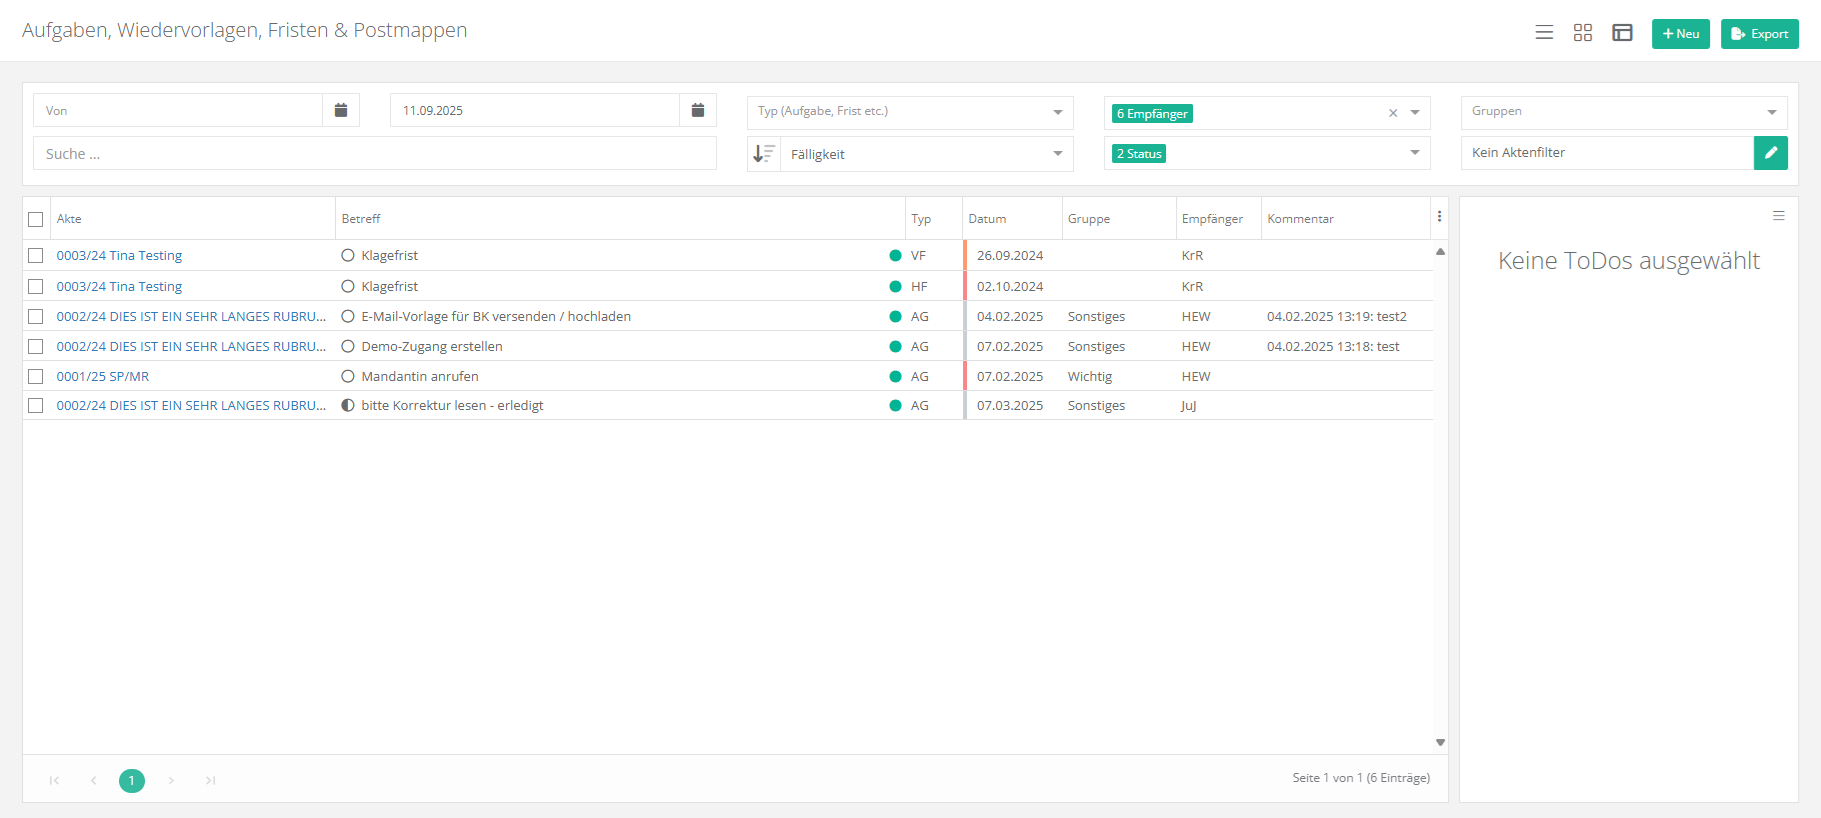Tick checkbox for 0001/25 SP/MR row
The height and width of the screenshot is (818, 1821).
36,377
